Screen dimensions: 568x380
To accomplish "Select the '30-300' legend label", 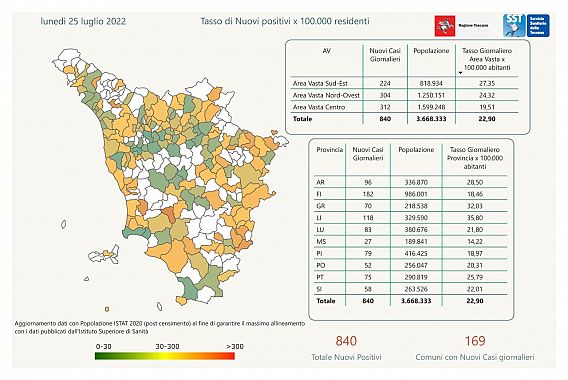I will tap(167, 346).
